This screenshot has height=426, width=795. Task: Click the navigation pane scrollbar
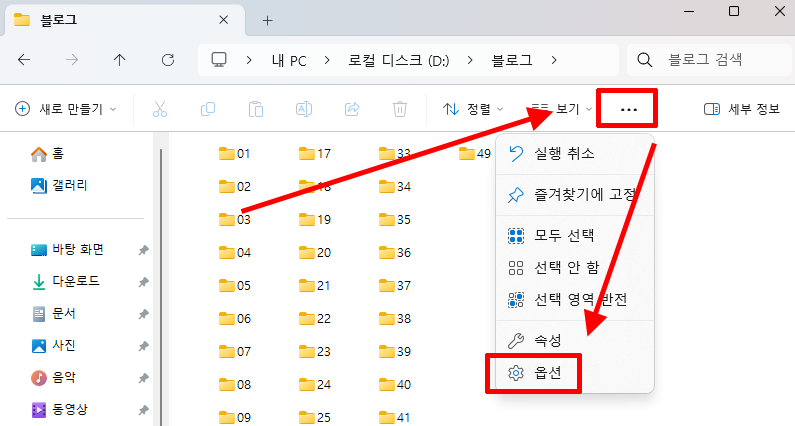pyautogui.click(x=161, y=287)
